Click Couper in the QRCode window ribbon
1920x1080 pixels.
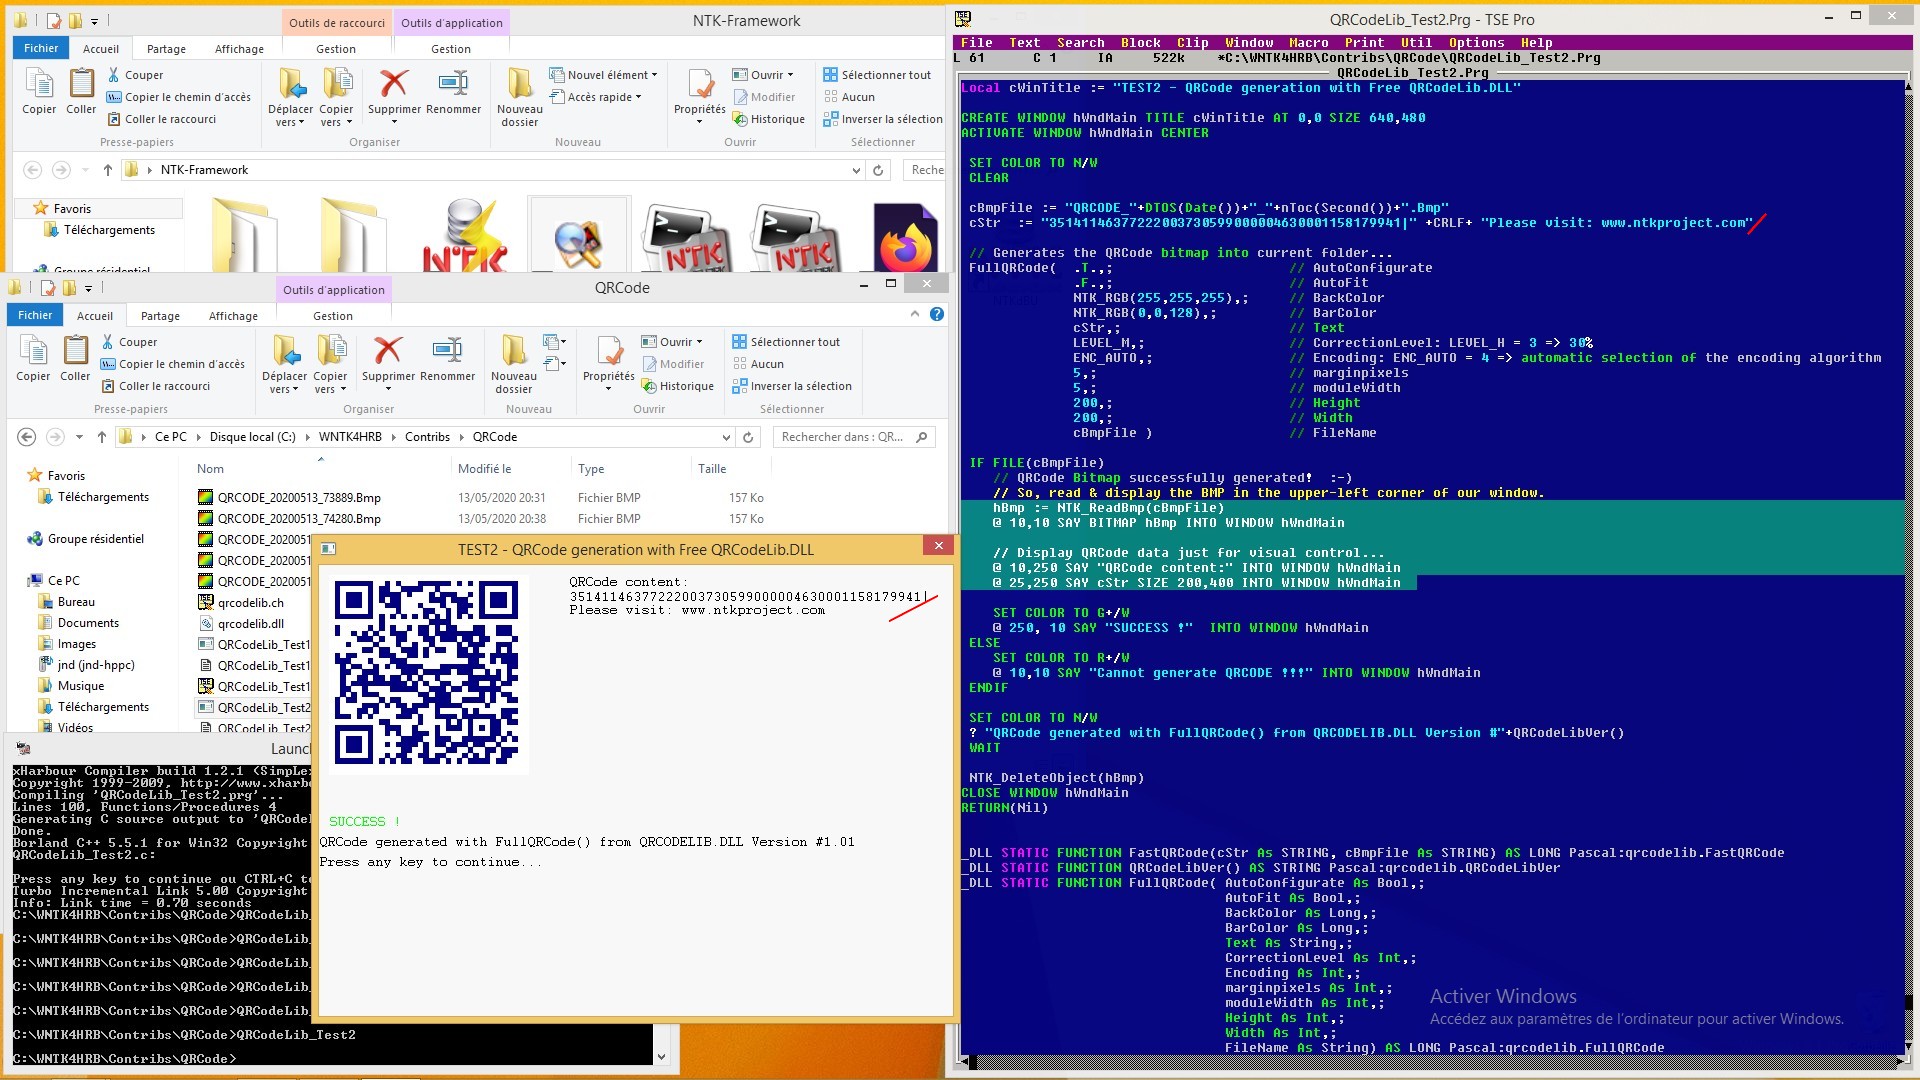pos(129,342)
